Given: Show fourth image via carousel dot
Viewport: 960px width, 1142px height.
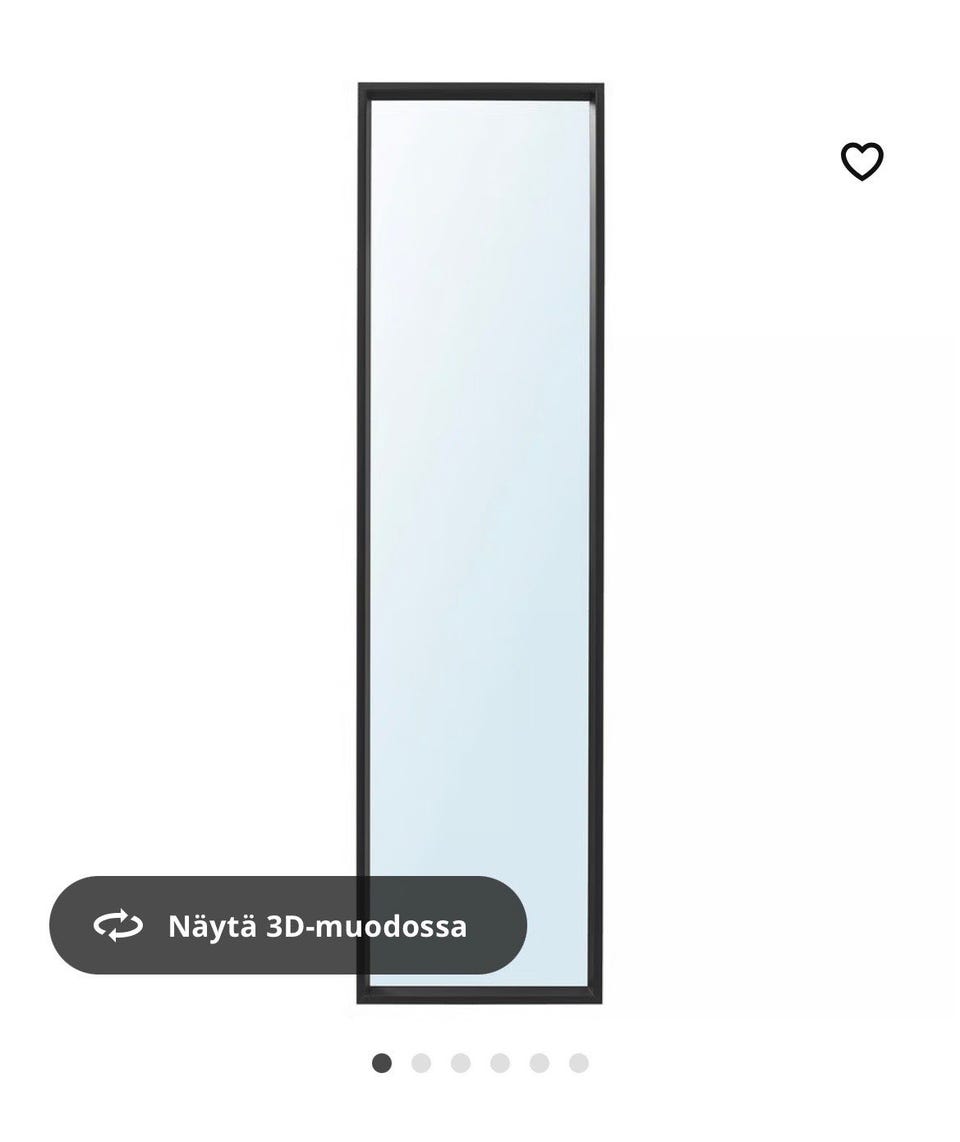Looking at the screenshot, I should pyautogui.click(x=500, y=1063).
